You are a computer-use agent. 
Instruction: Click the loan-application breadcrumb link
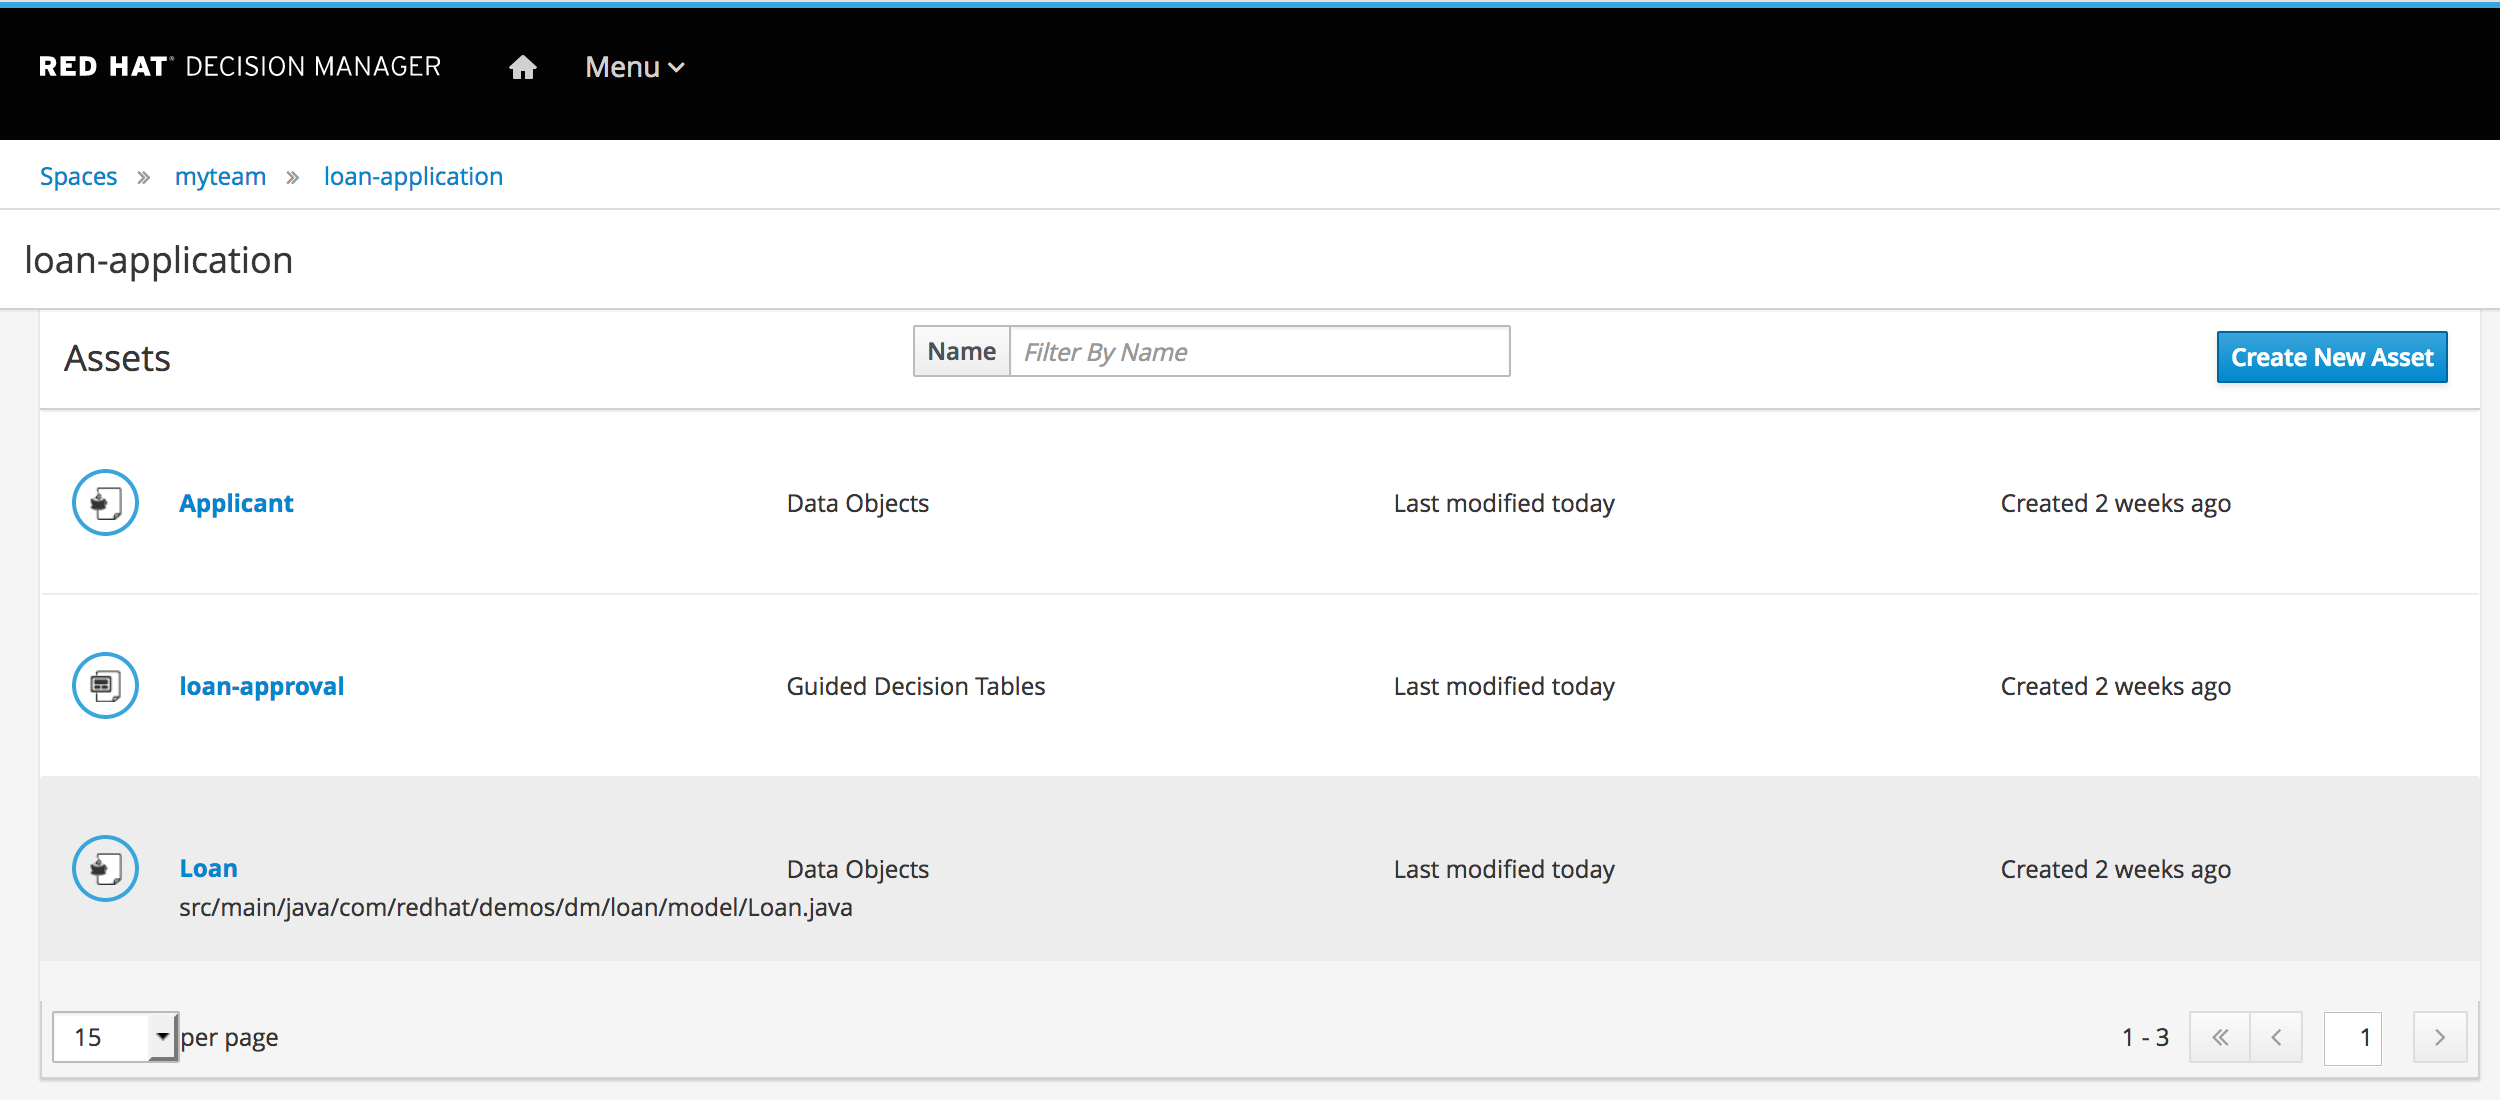tap(413, 177)
